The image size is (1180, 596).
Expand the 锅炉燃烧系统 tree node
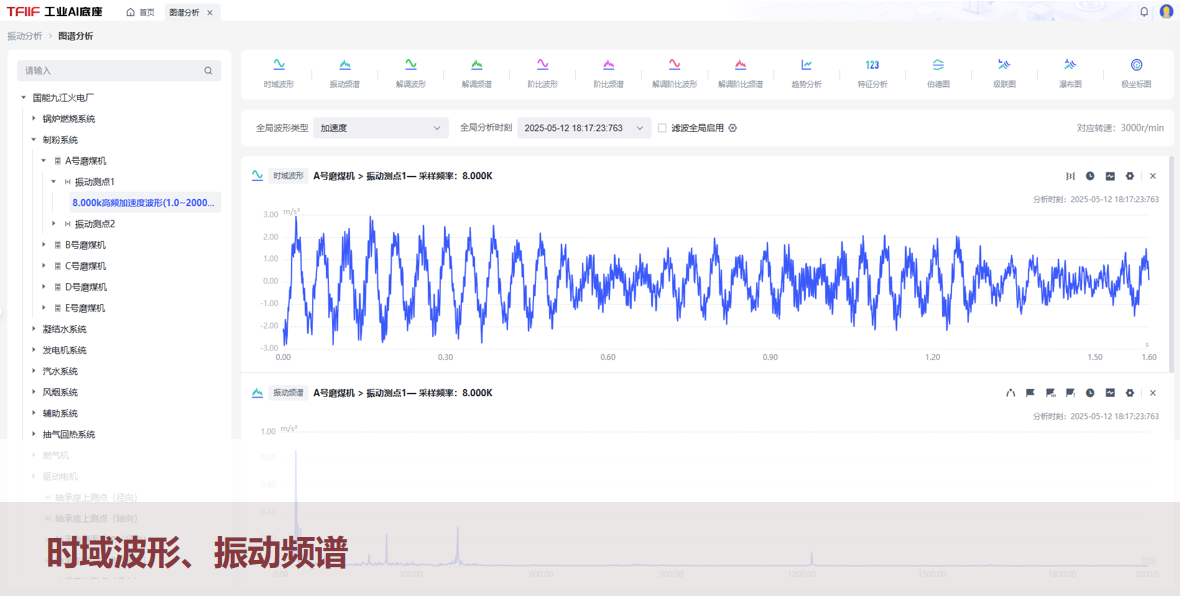click(33, 119)
